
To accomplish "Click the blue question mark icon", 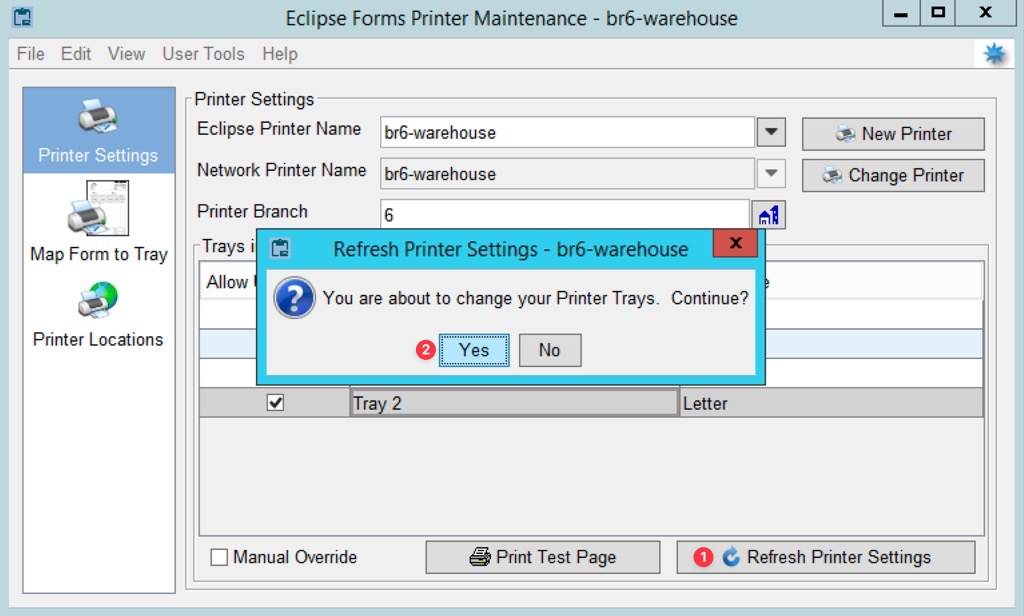I will [x=295, y=298].
